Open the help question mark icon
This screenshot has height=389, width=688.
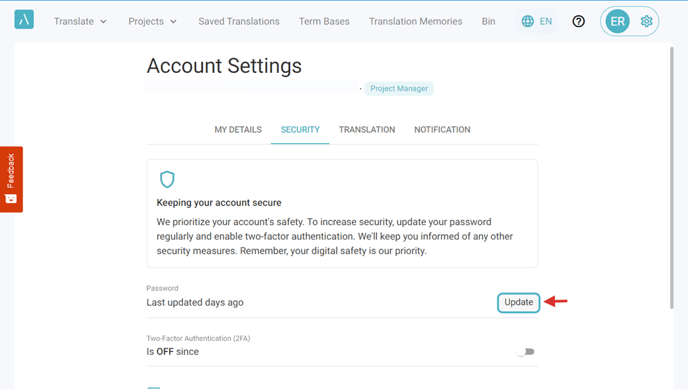(578, 21)
